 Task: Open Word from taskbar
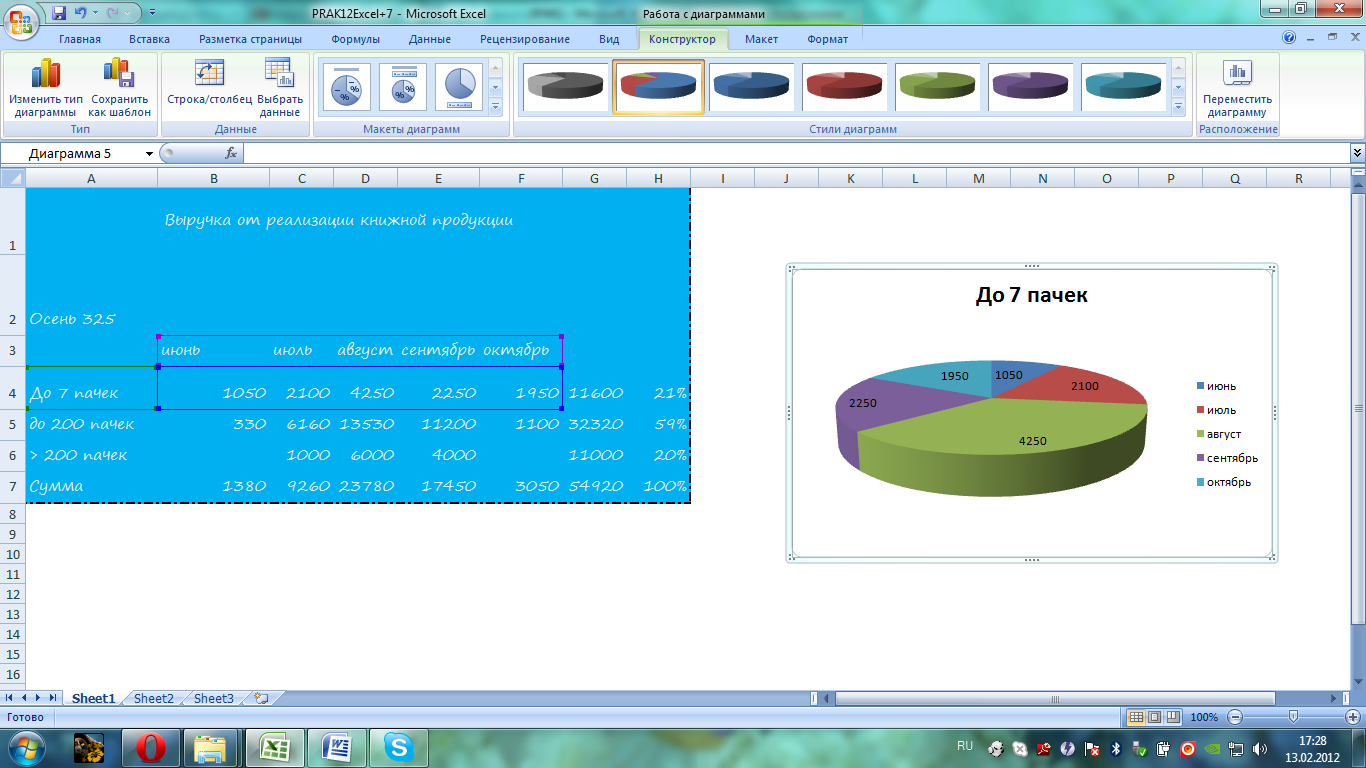337,748
